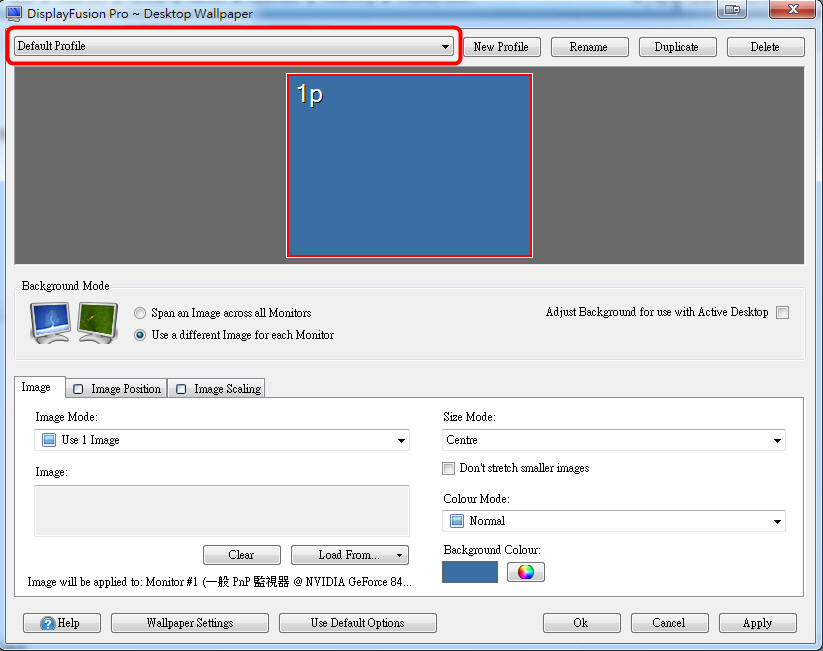Click the title bar monitor move icon

(x=733, y=10)
